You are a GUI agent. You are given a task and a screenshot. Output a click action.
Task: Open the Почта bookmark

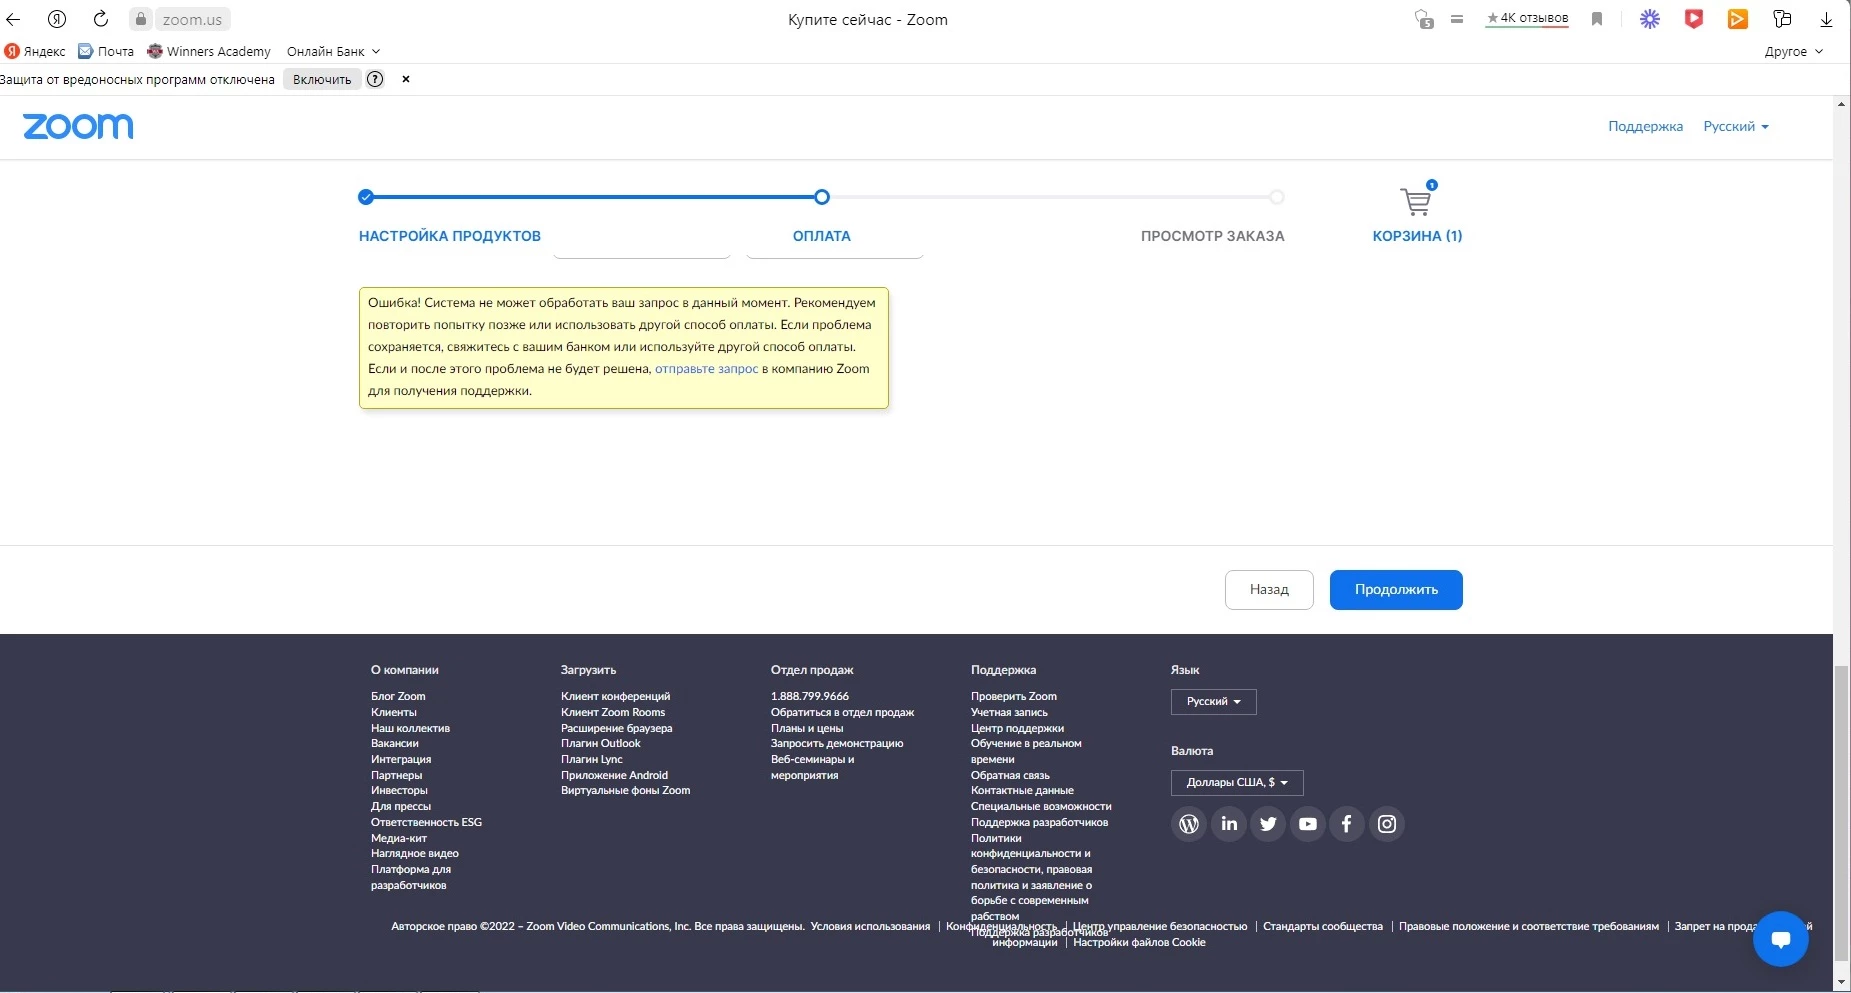coord(106,51)
